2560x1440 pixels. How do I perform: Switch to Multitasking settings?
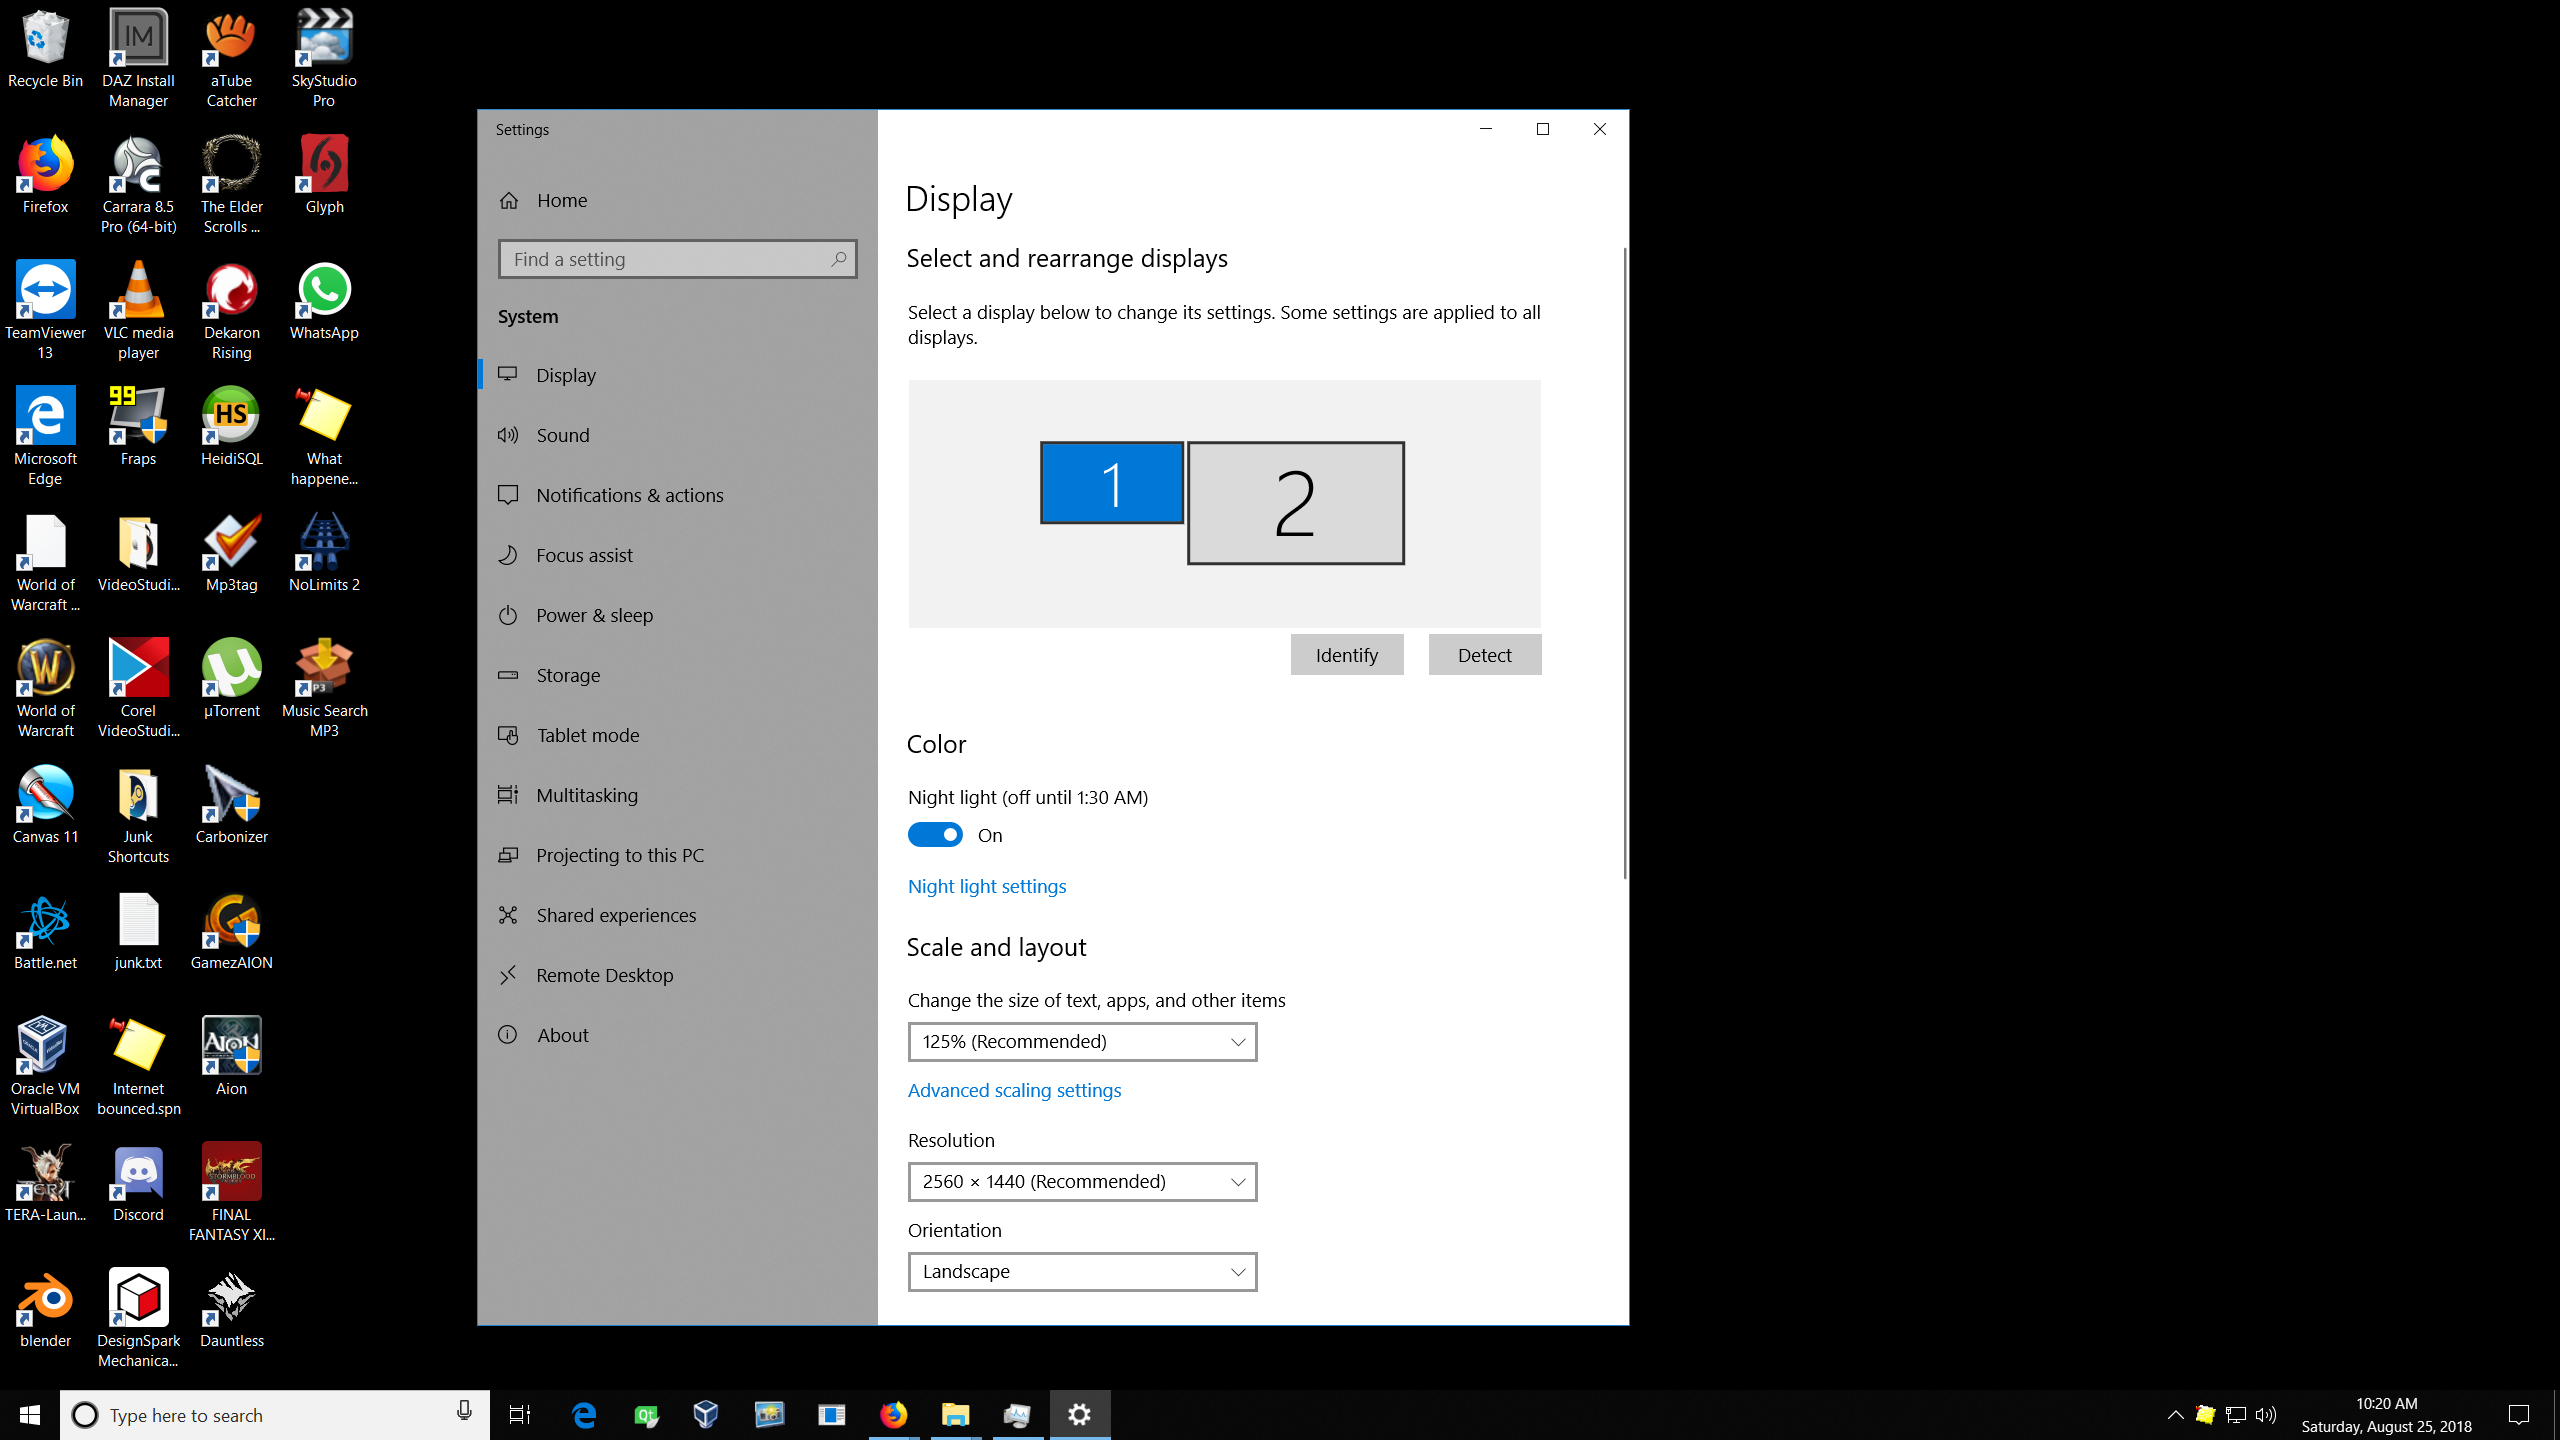(x=587, y=795)
